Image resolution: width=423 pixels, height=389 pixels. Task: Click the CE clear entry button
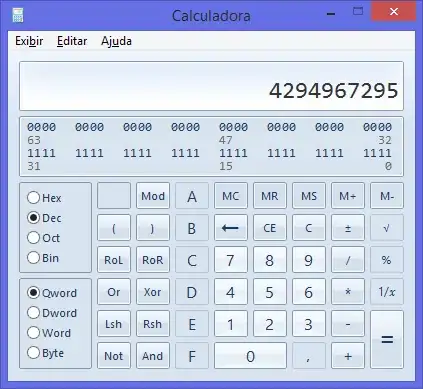[x=270, y=228]
